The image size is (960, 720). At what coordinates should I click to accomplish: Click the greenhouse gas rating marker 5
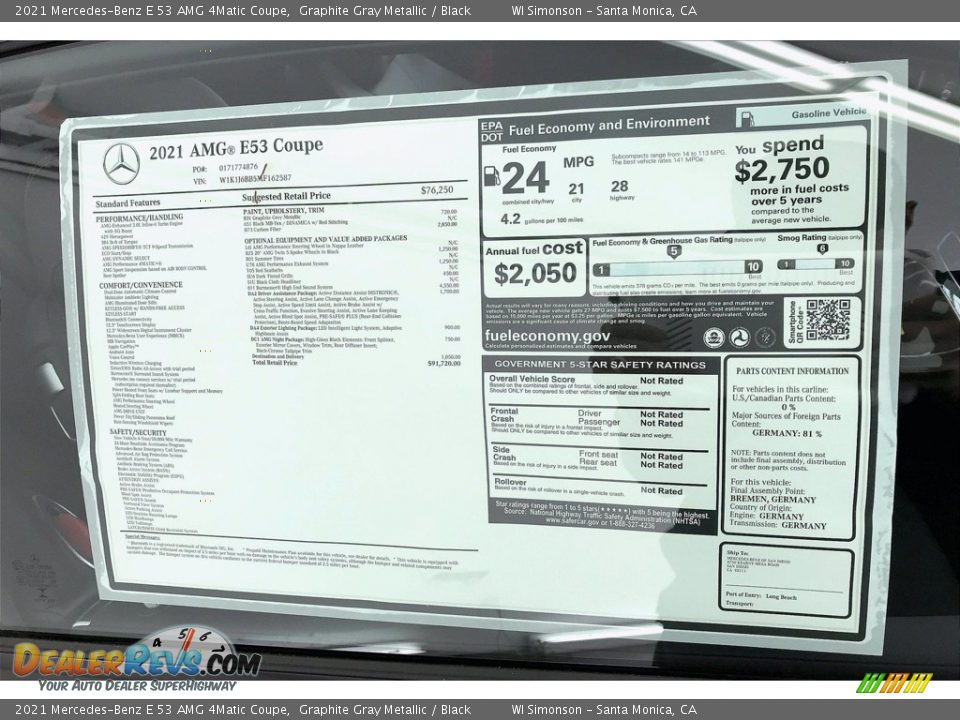click(674, 251)
